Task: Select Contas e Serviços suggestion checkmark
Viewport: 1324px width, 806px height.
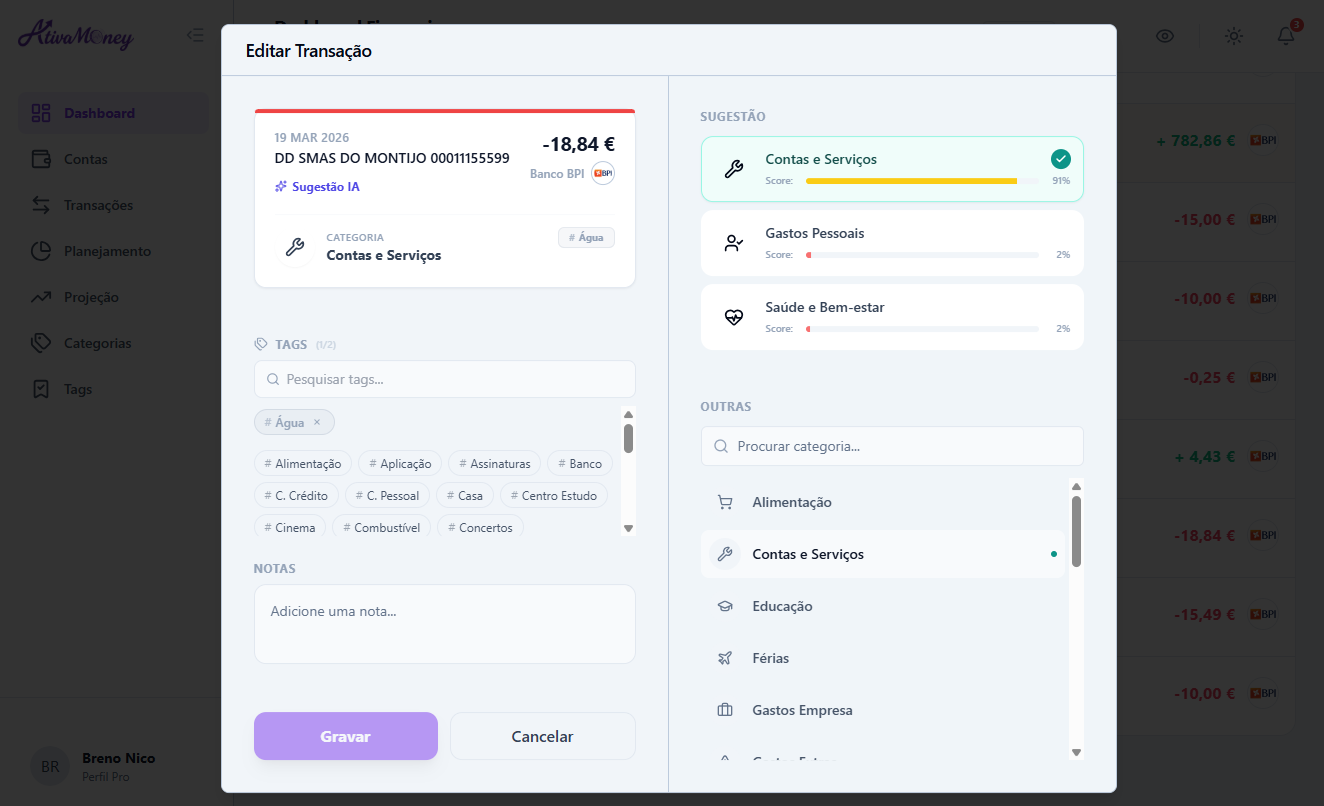Action: click(x=1061, y=159)
